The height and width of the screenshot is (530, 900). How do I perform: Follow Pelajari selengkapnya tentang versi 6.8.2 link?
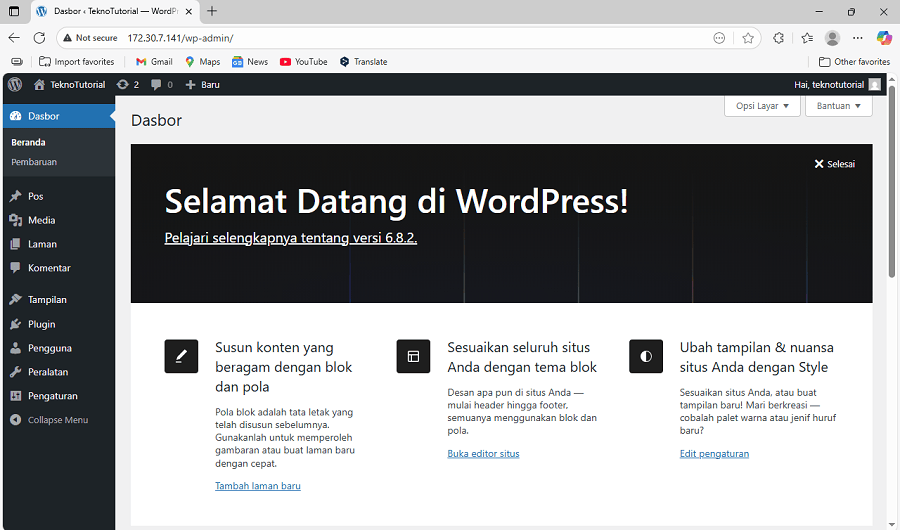(x=290, y=238)
